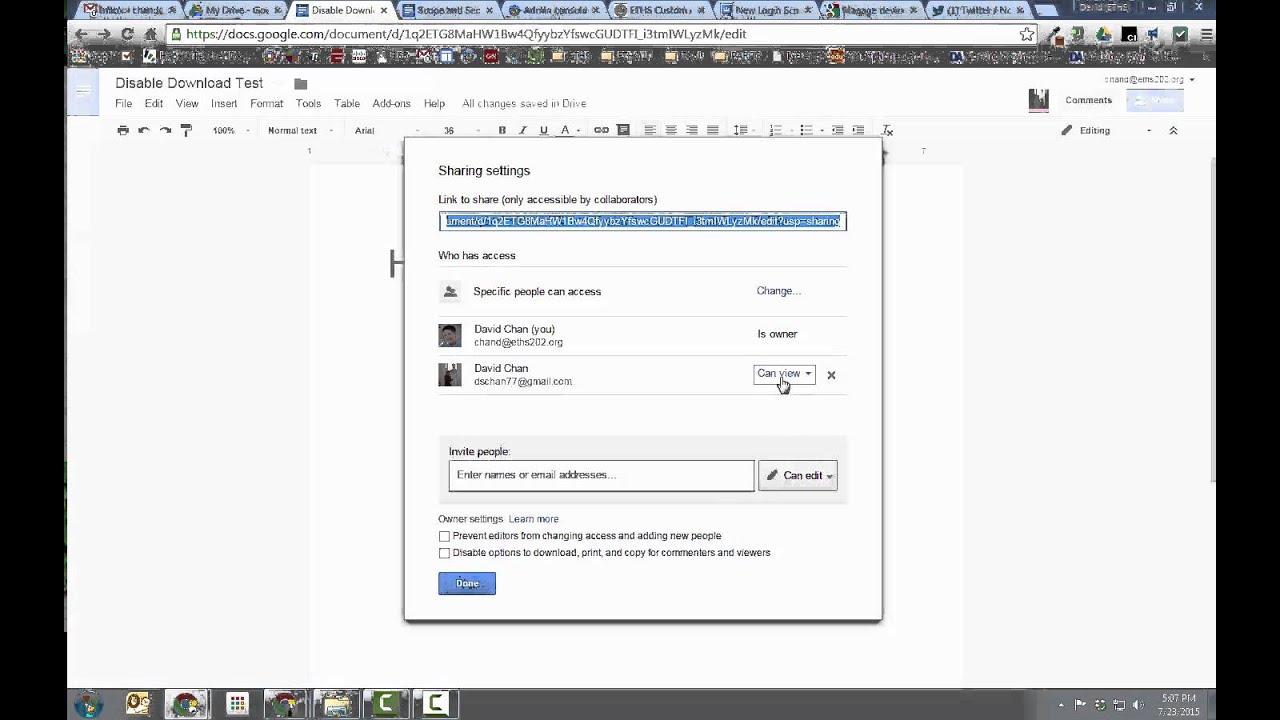Image resolution: width=1280 pixels, height=720 pixels.
Task: Click the Comments button
Action: (x=1088, y=100)
